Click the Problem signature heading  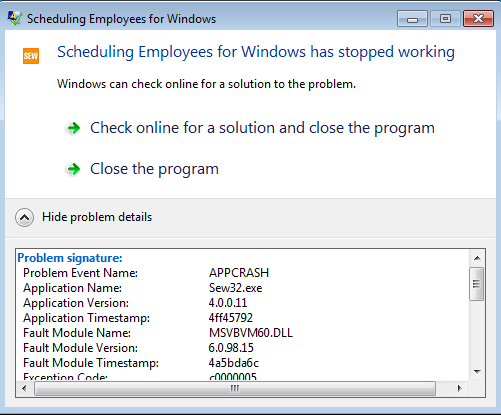point(70,258)
